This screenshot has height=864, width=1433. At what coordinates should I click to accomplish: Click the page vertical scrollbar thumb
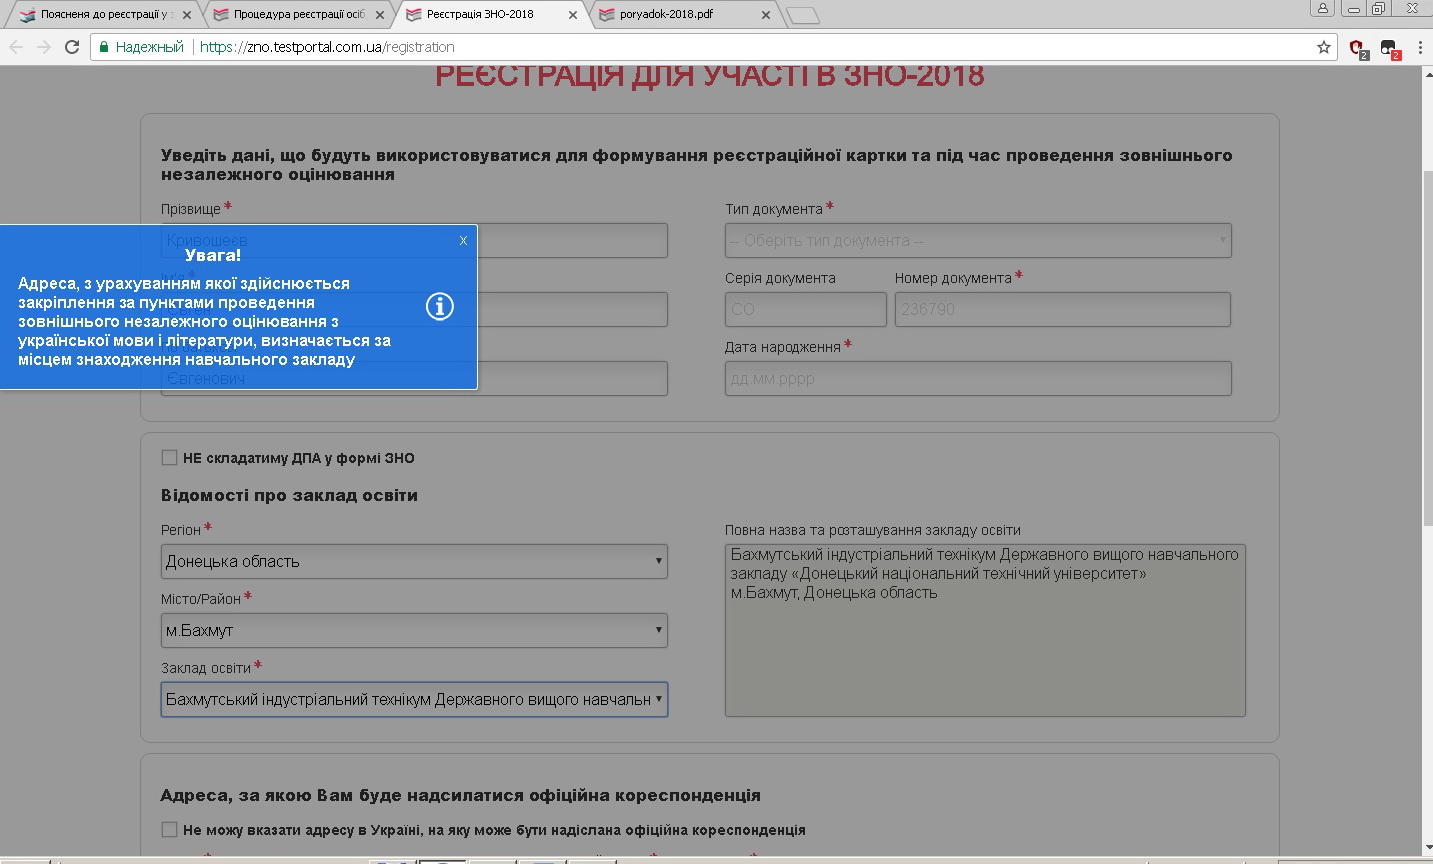click(1427, 347)
